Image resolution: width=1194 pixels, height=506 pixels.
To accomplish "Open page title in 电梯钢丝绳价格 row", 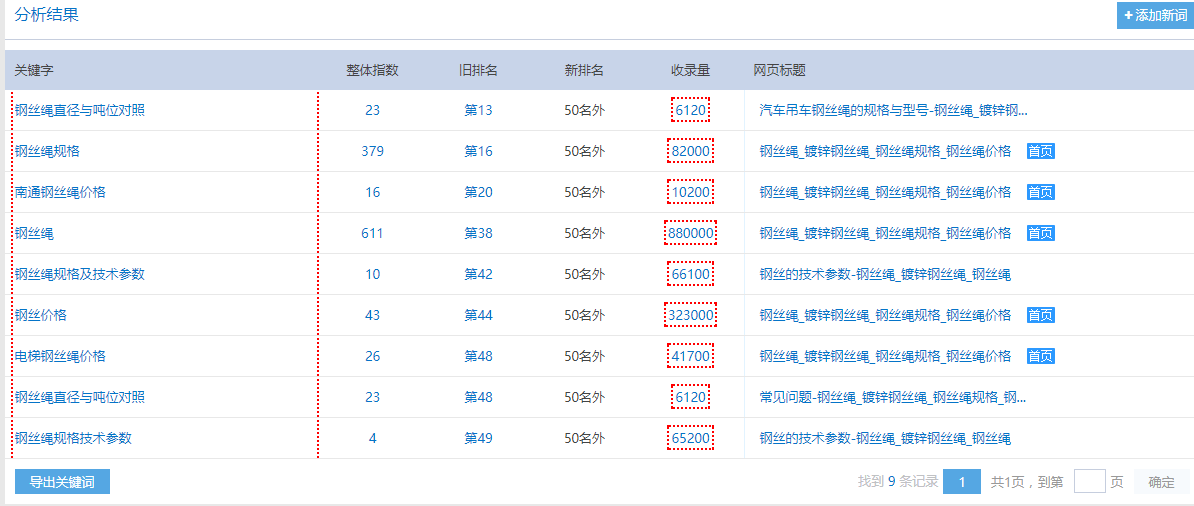I will [886, 356].
